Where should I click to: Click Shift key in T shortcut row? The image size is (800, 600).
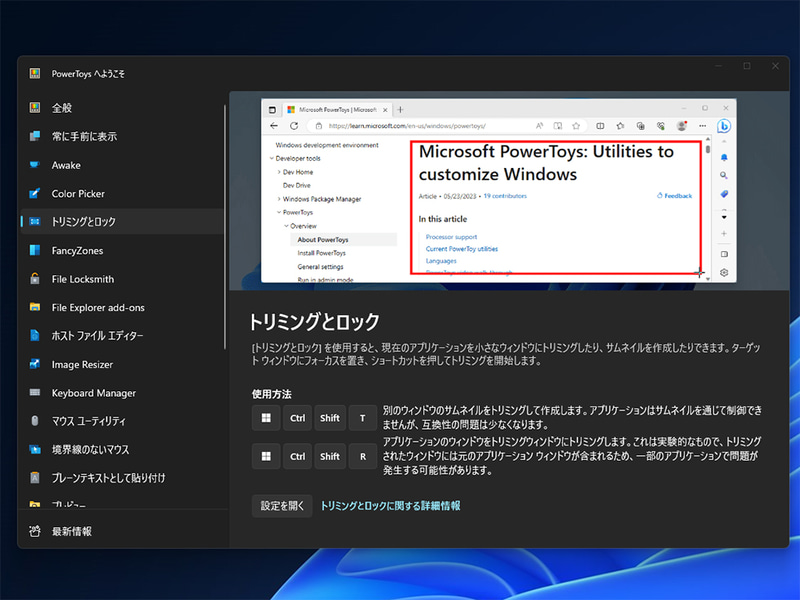pyautogui.click(x=330, y=418)
